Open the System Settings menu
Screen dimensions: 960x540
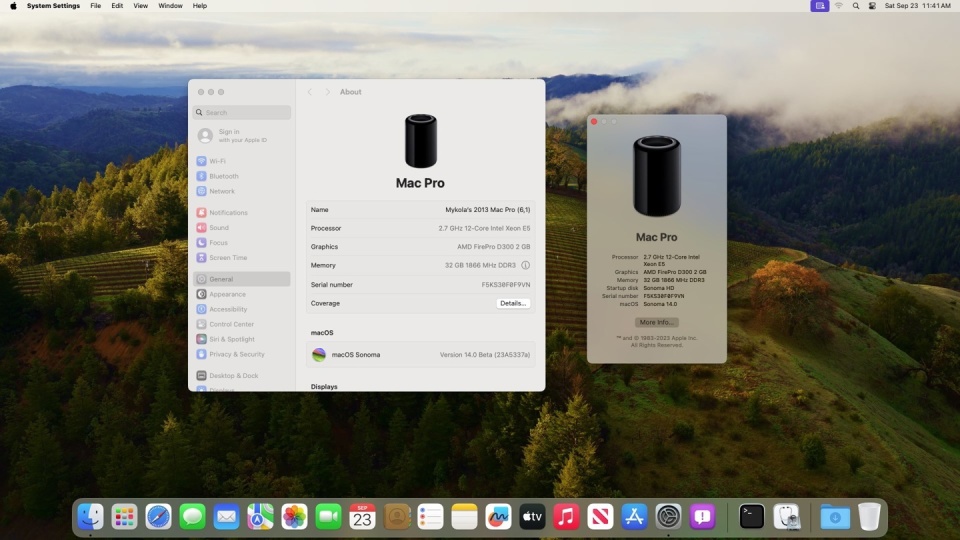click(x=53, y=6)
